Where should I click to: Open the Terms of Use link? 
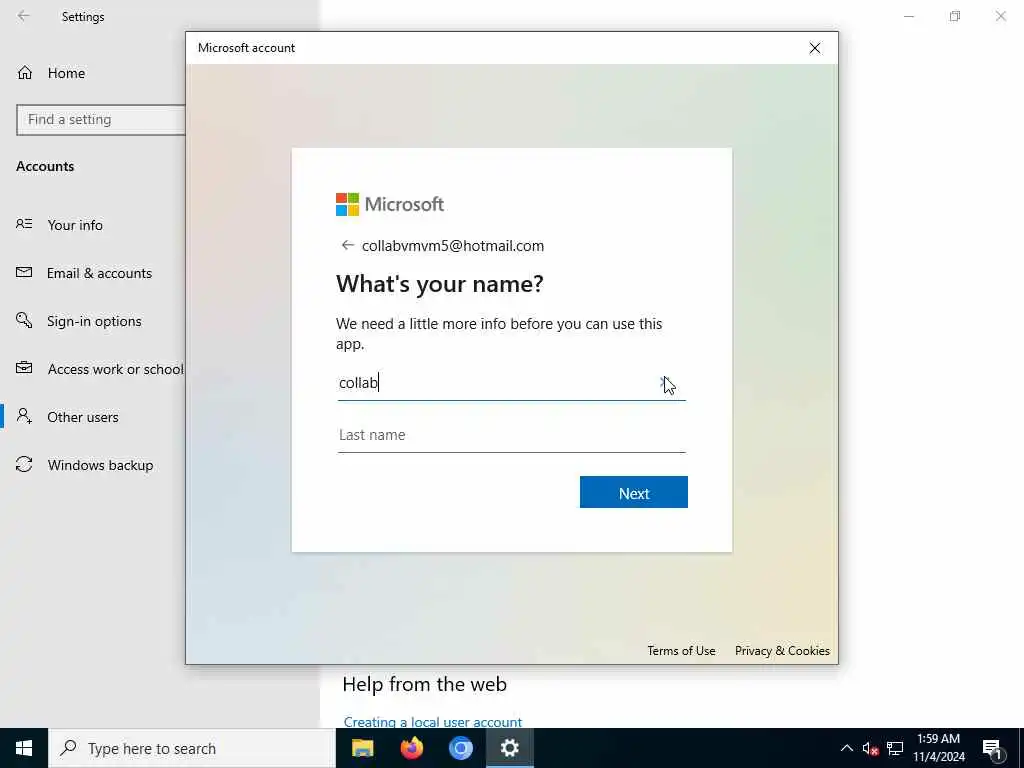click(681, 651)
